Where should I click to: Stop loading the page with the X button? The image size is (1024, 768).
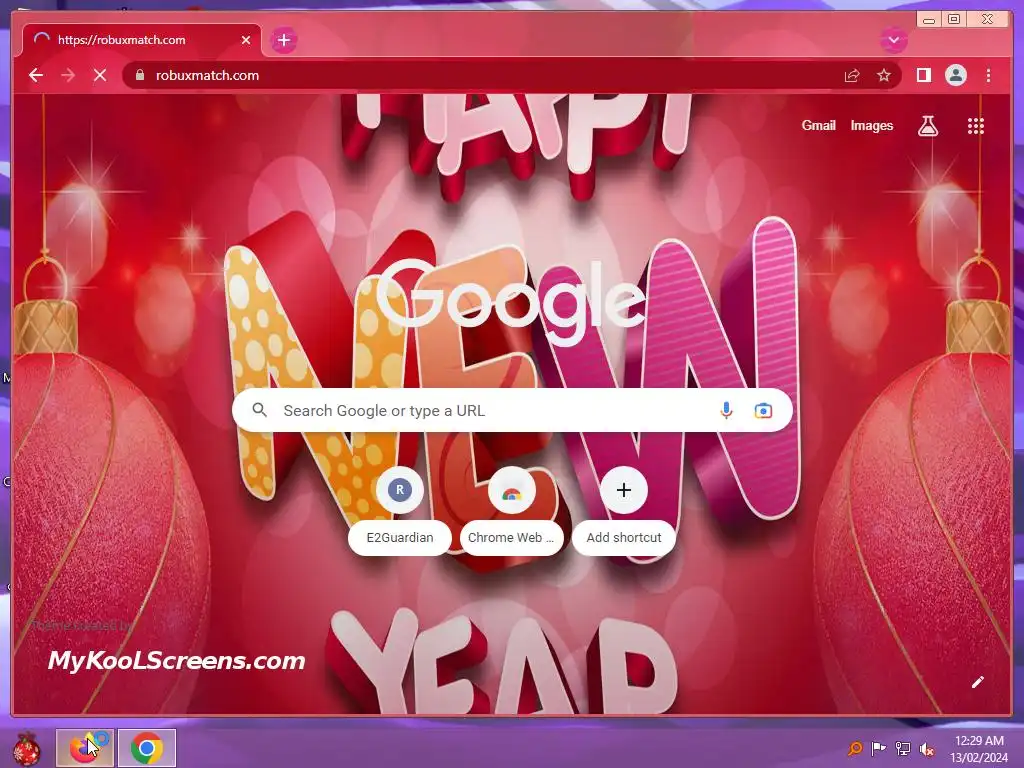click(100, 75)
